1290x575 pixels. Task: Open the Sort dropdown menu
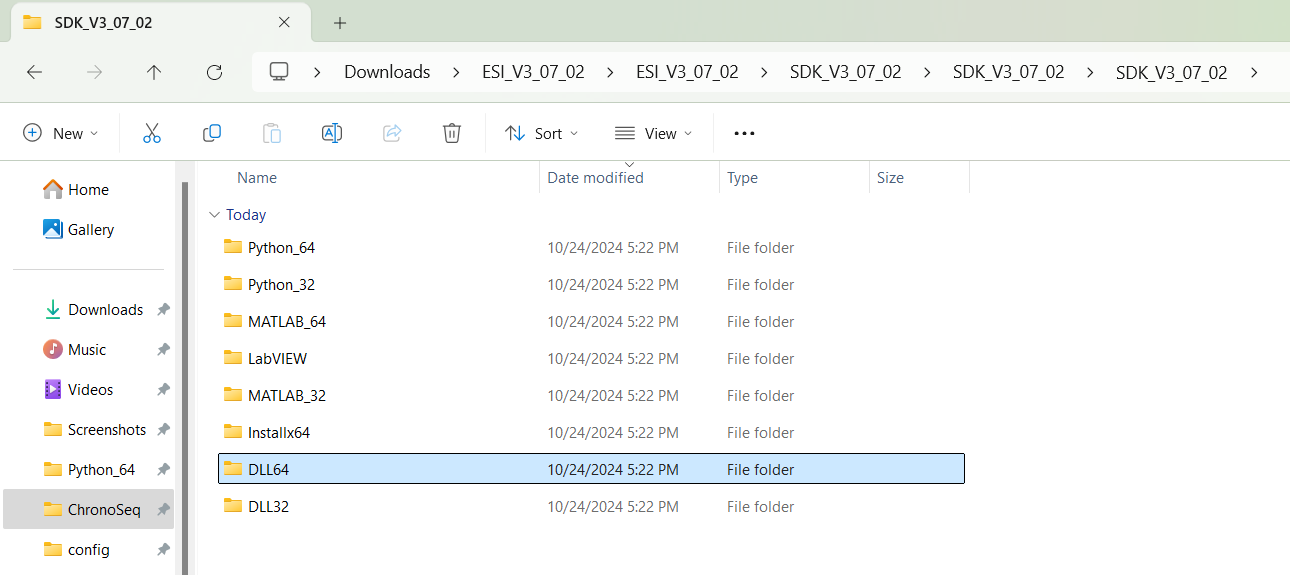(x=542, y=133)
